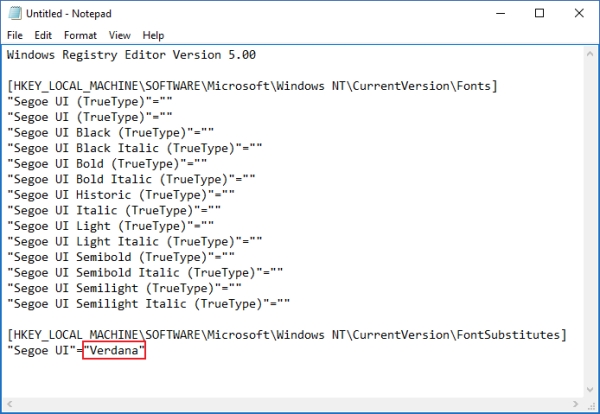Click the "Segoe UI Light (TrueType)" line
This screenshot has width=600, height=414.
tap(111, 226)
